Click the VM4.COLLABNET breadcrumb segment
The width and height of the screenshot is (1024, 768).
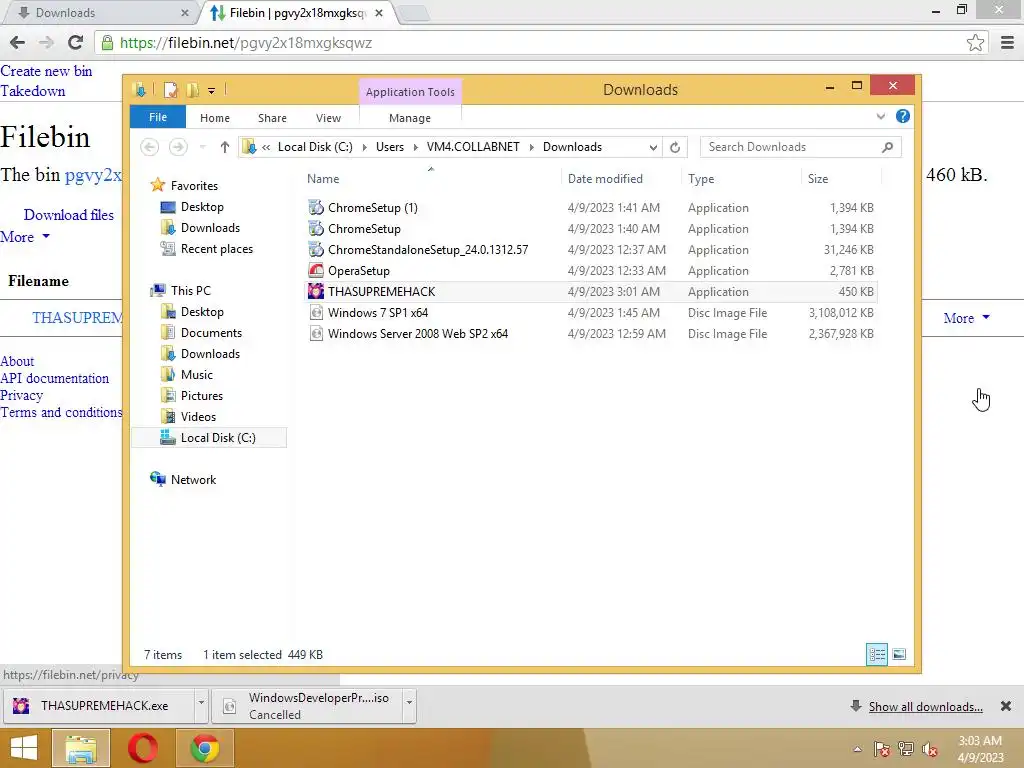pyautogui.click(x=473, y=147)
